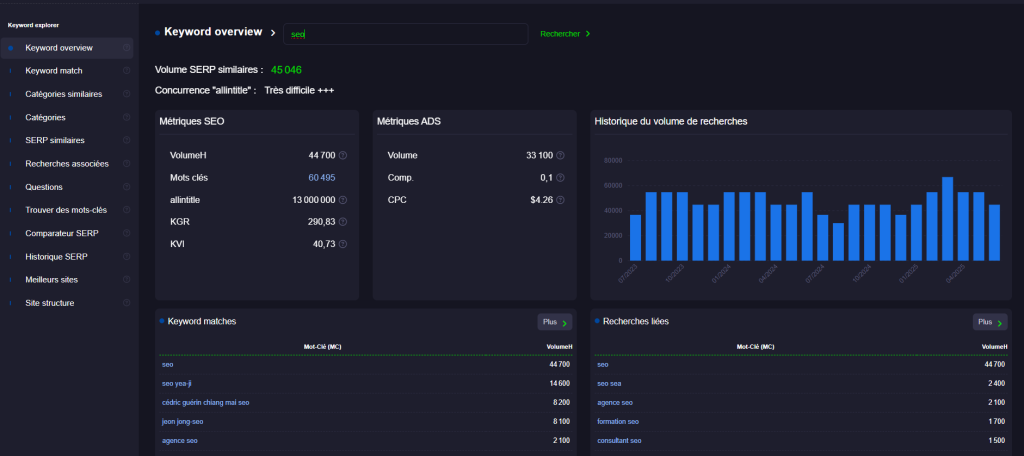Expand Recherches liées with Plus button

pos(989,322)
